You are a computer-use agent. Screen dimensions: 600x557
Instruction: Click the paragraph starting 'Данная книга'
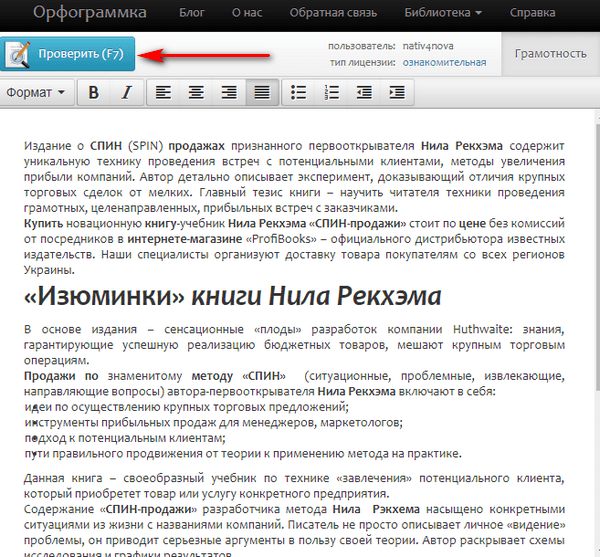click(x=294, y=486)
